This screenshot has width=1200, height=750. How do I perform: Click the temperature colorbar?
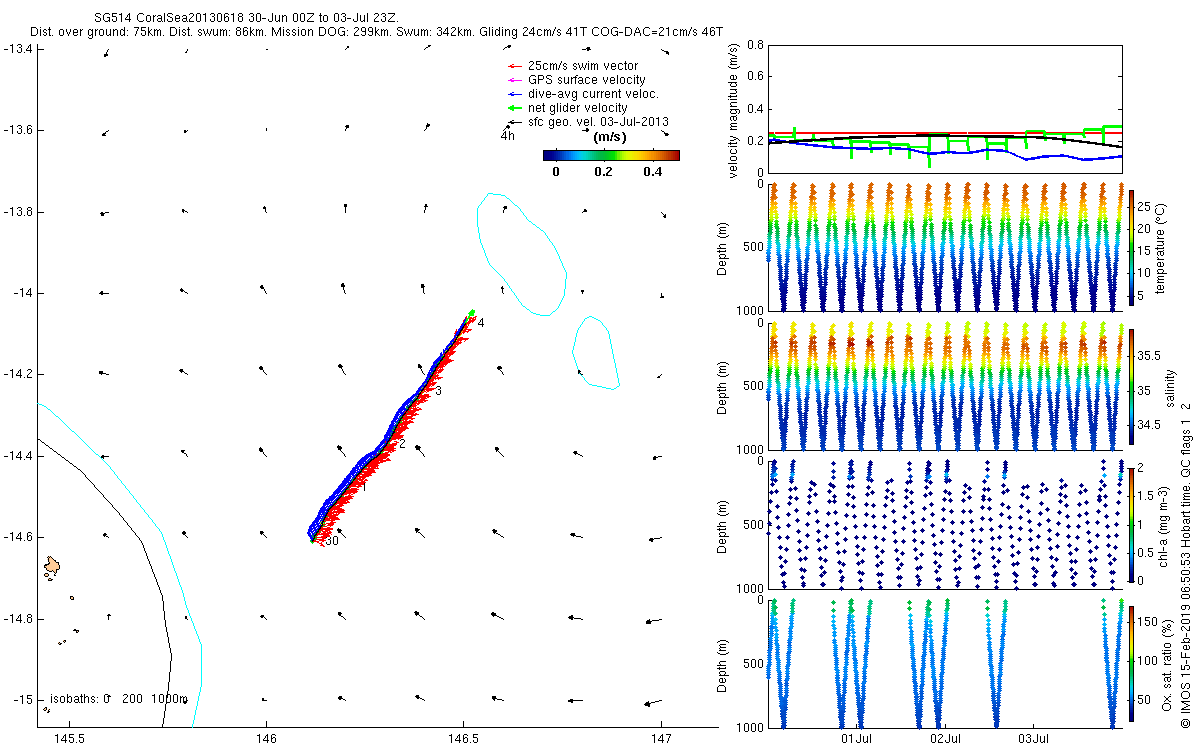coord(1131,248)
